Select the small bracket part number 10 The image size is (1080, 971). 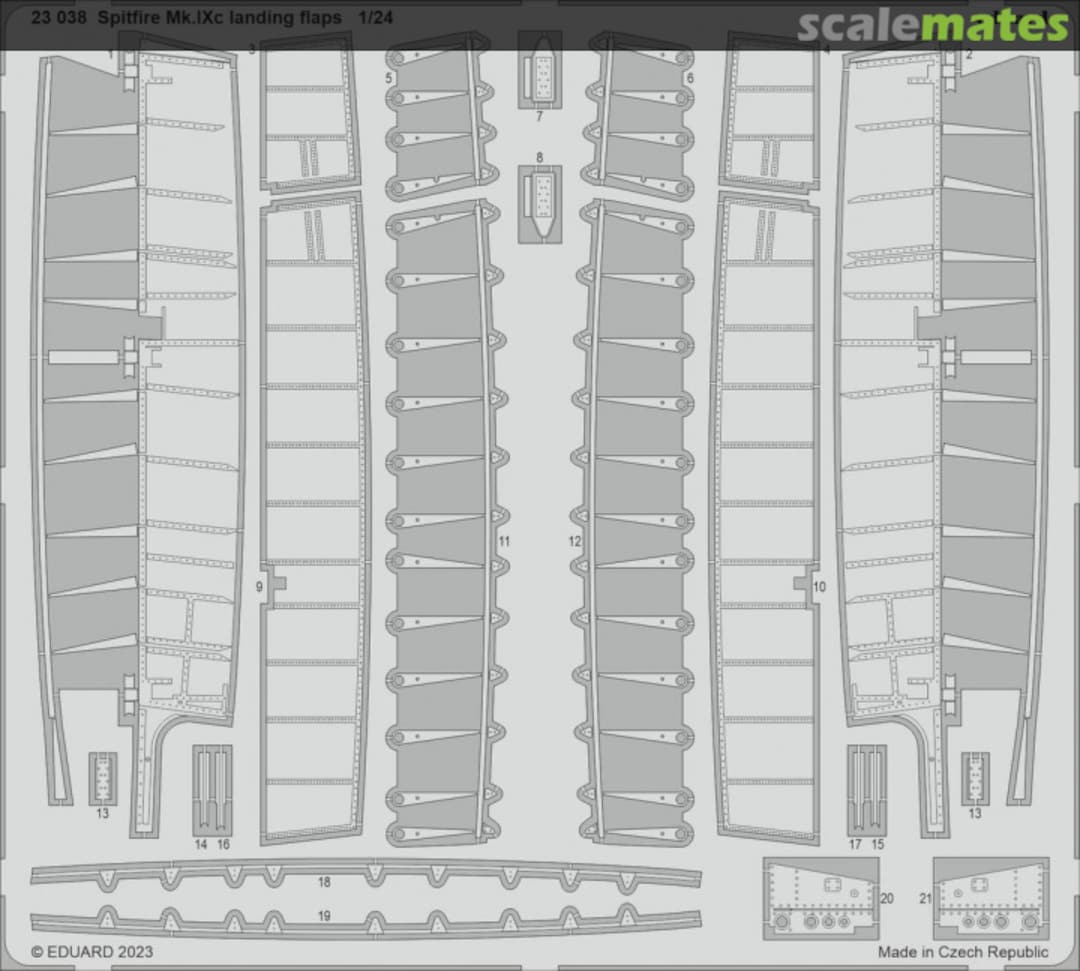[x=802, y=586]
